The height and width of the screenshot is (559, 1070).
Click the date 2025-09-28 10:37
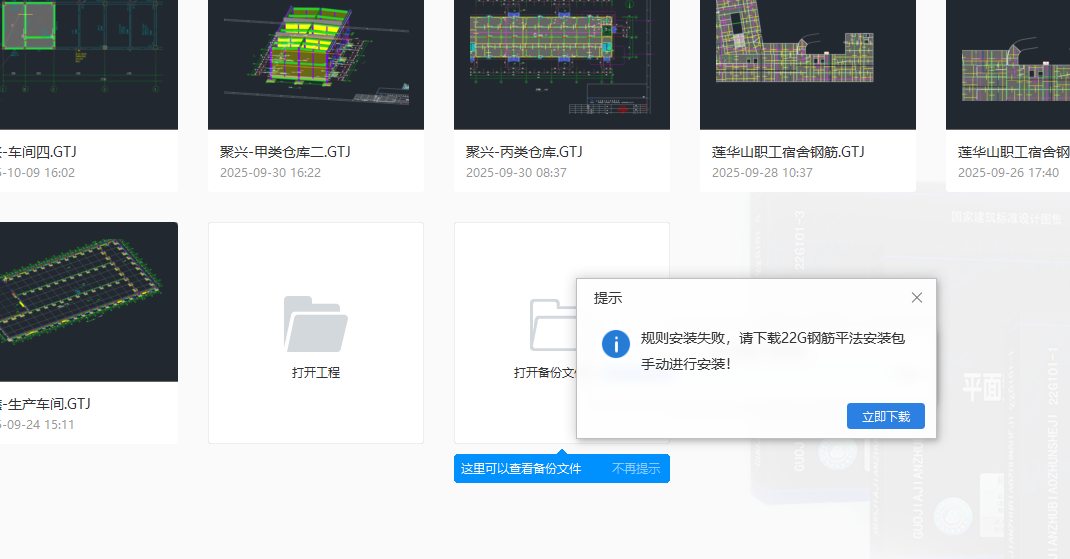pyautogui.click(x=762, y=173)
